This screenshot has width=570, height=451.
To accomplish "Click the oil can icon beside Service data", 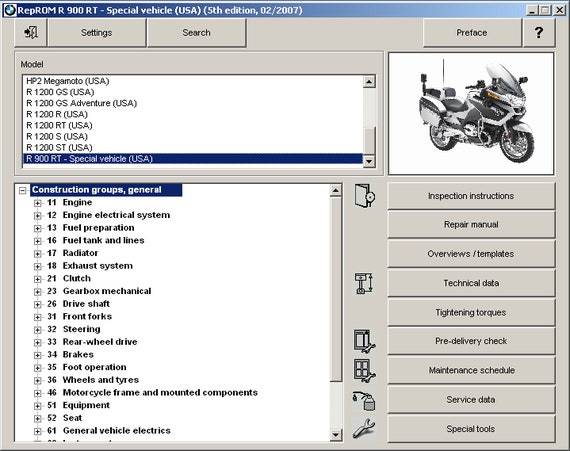I will 365,400.
